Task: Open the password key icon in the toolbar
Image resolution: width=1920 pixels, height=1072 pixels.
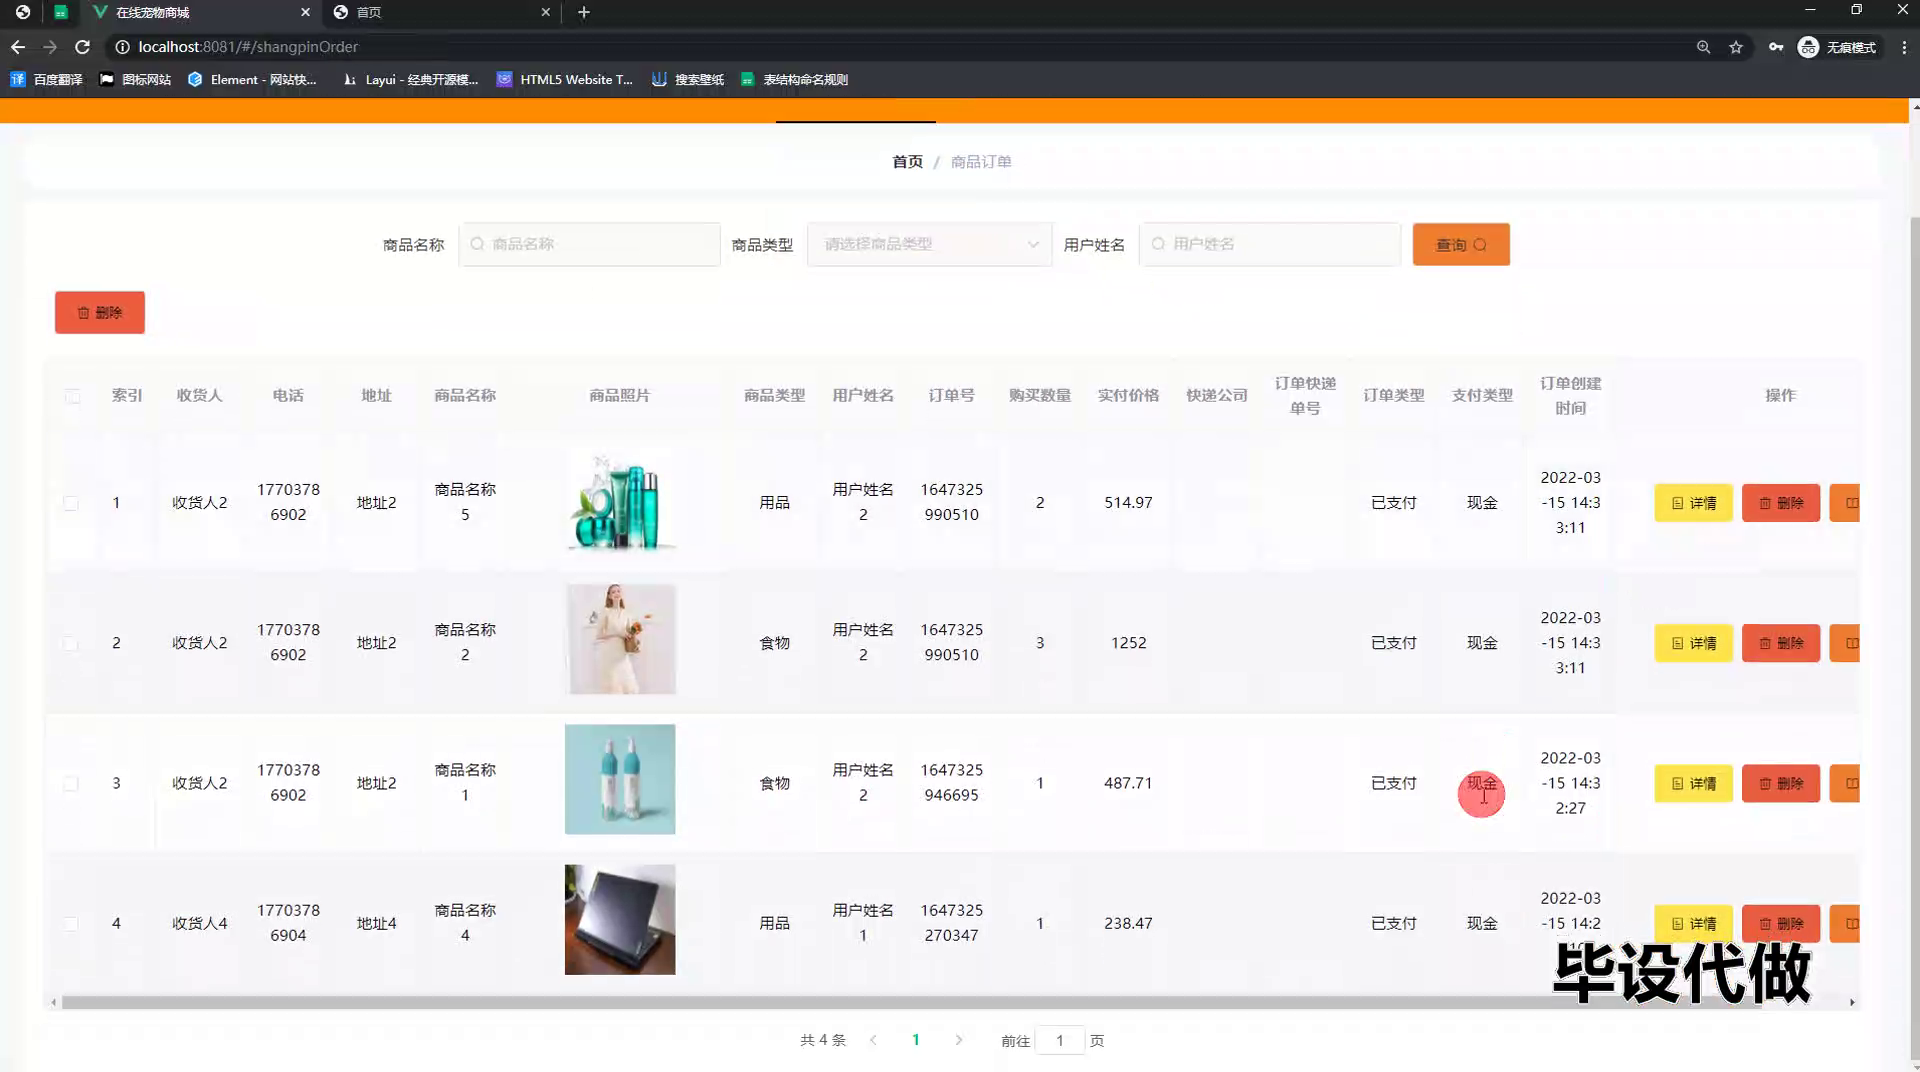Action: [x=1776, y=47]
